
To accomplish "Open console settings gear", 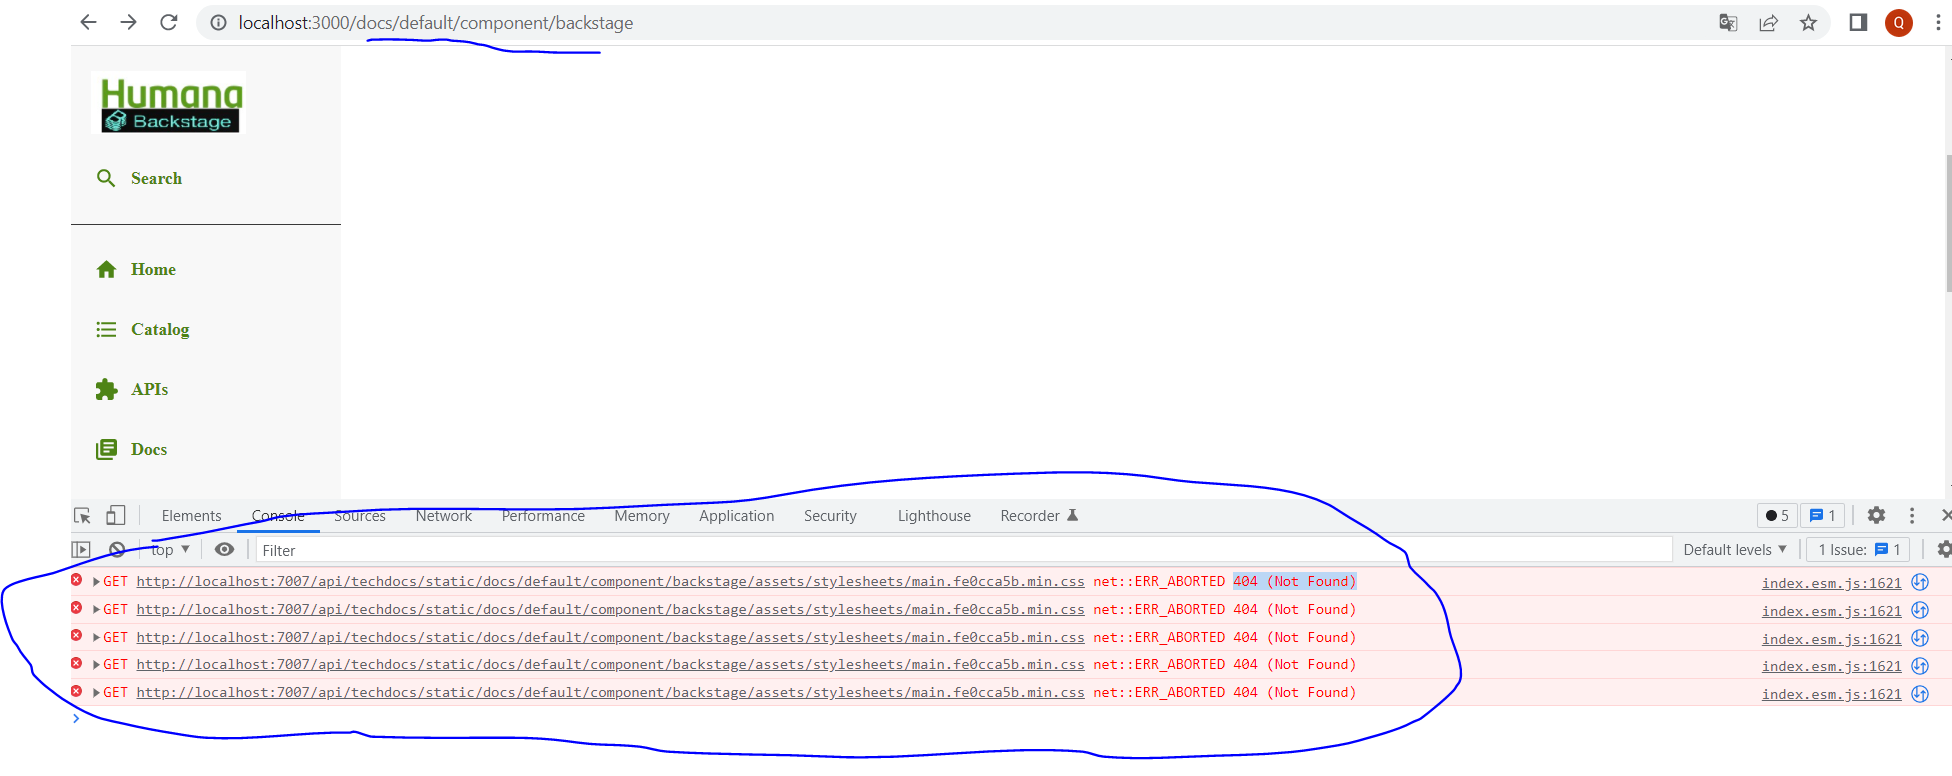I will click(1943, 549).
